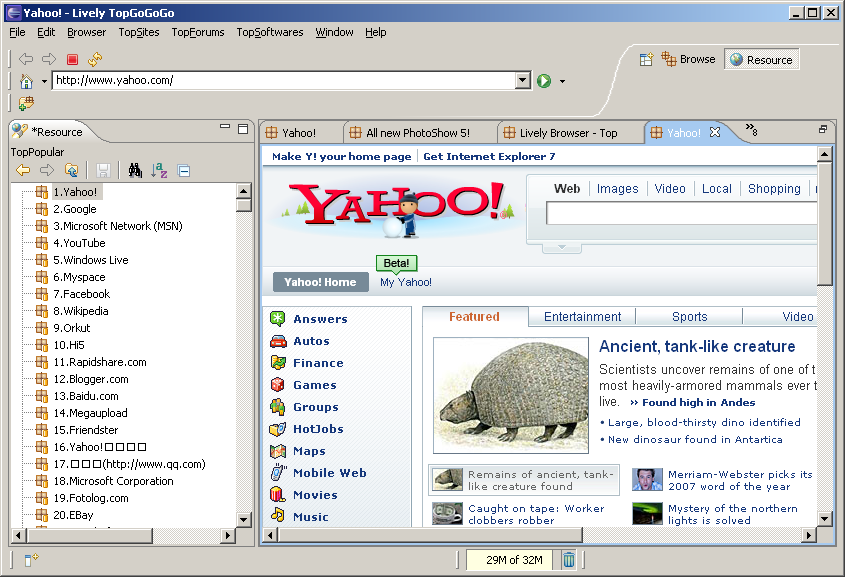Select 20.EBay in the tree
Image resolution: width=845 pixels, height=577 pixels.
(73, 515)
